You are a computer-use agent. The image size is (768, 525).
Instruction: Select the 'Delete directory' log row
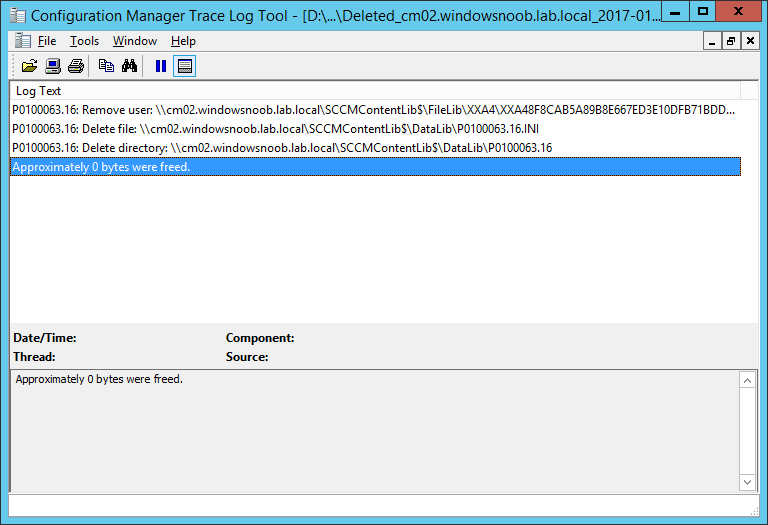click(375, 148)
